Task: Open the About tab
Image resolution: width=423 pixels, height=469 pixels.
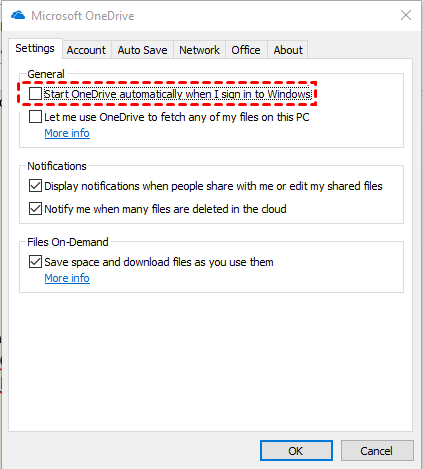Action: pyautogui.click(x=288, y=50)
